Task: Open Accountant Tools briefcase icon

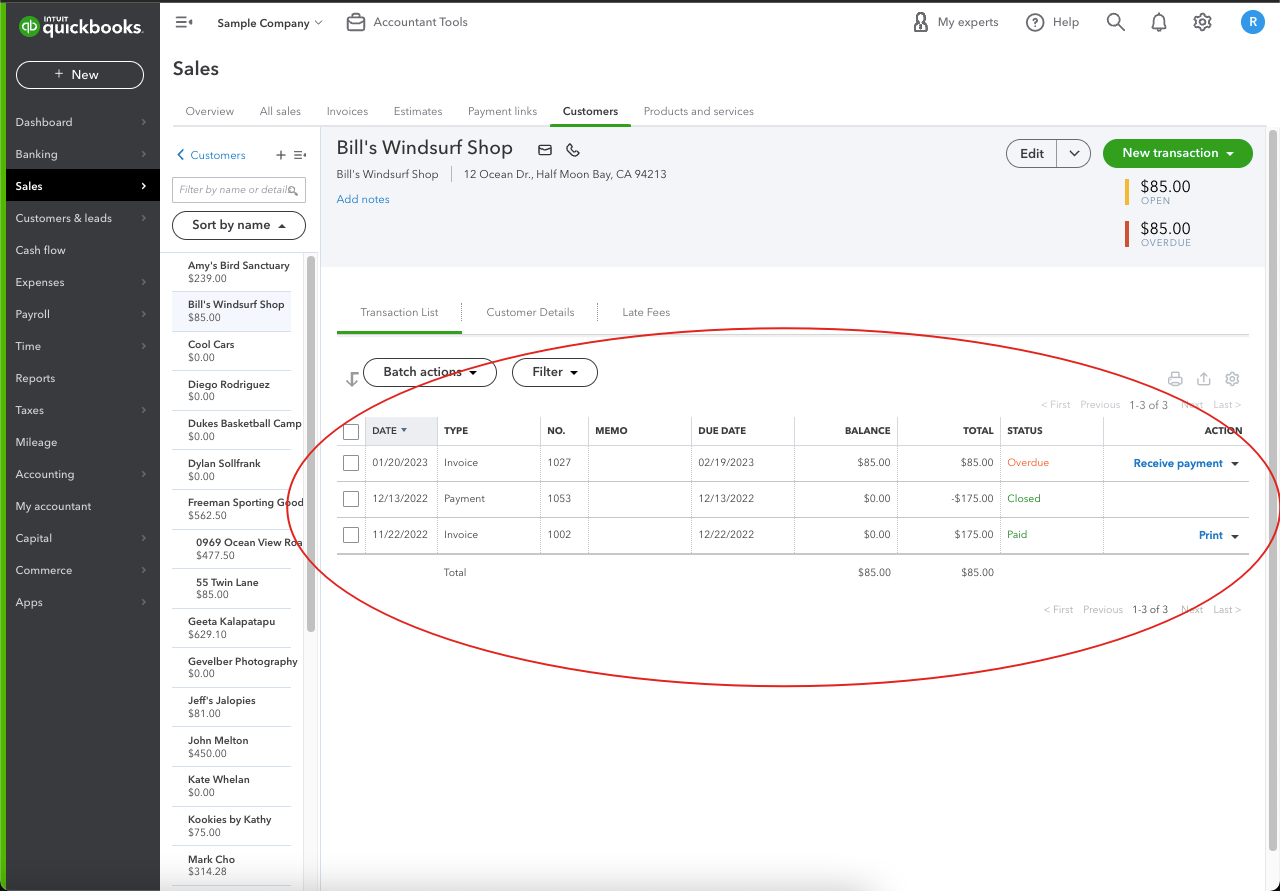Action: click(356, 22)
